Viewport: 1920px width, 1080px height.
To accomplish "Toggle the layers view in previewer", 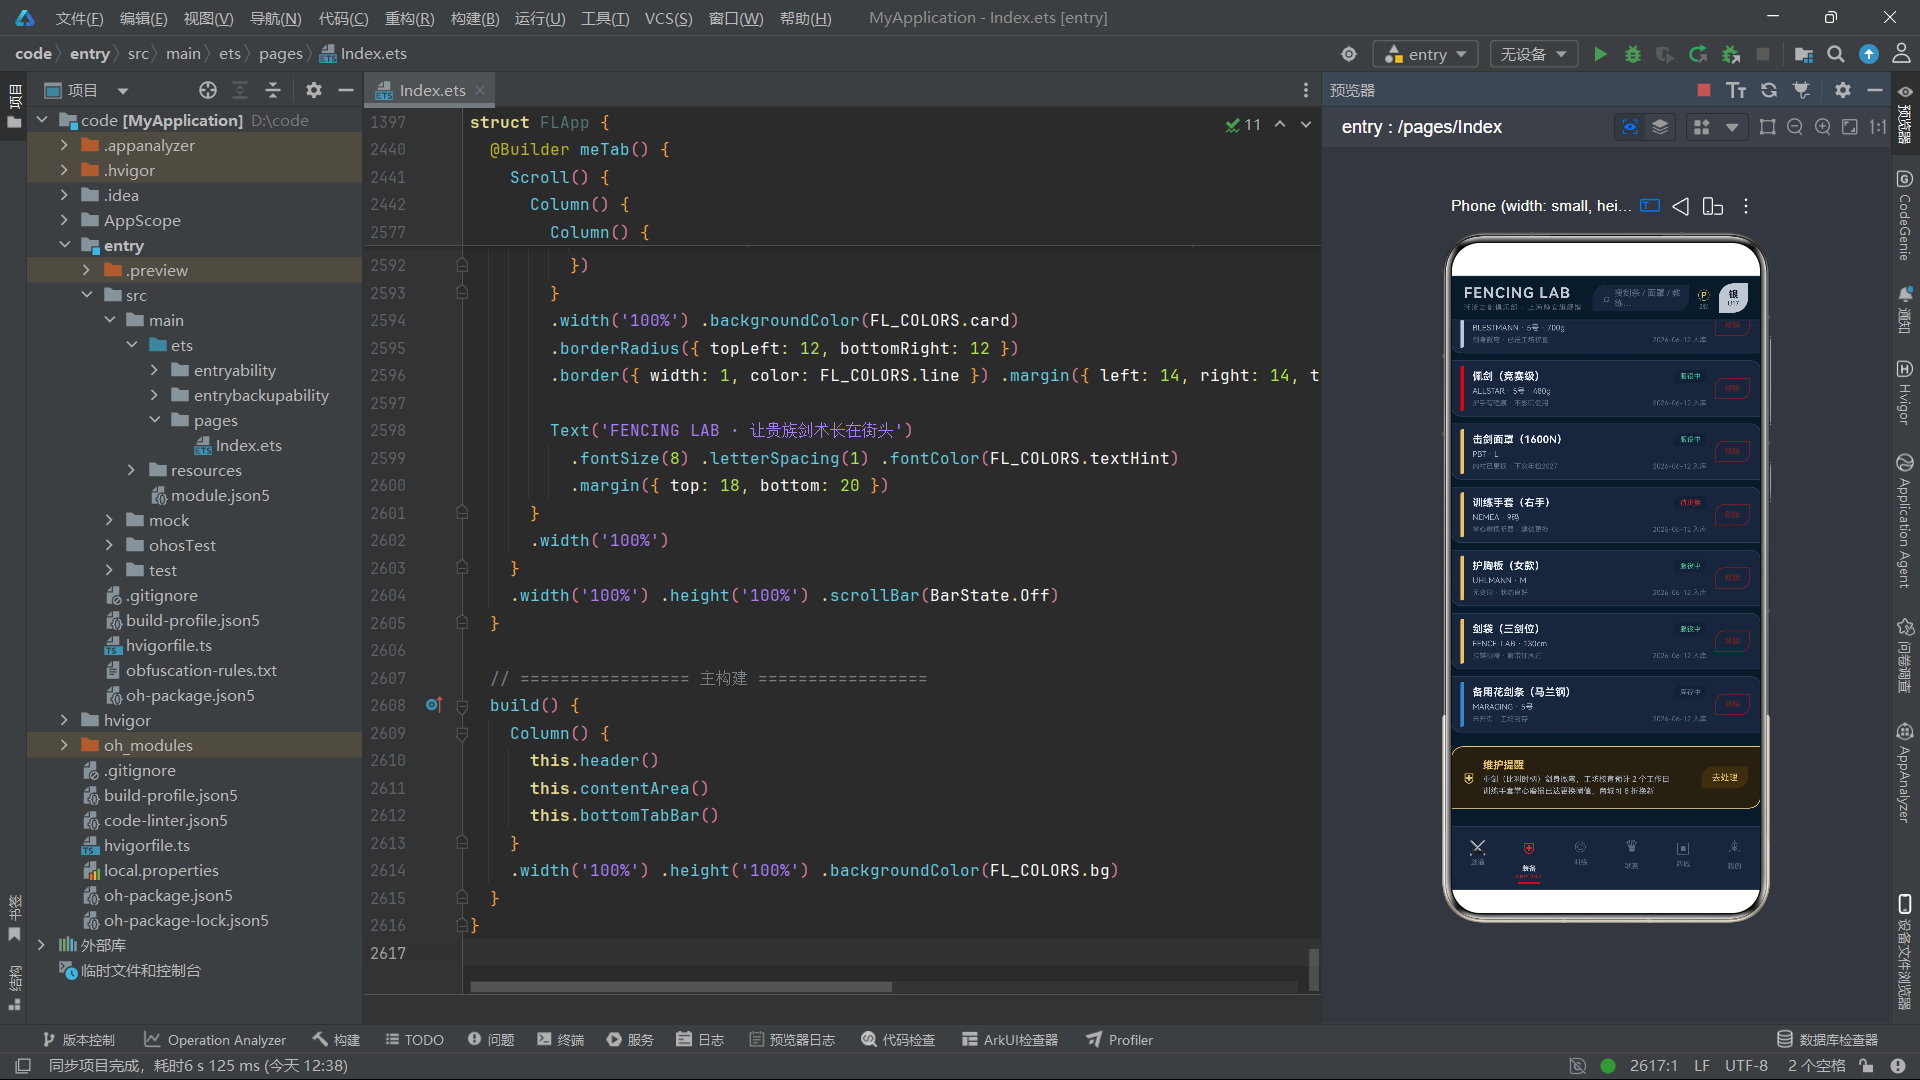I will click(1660, 127).
